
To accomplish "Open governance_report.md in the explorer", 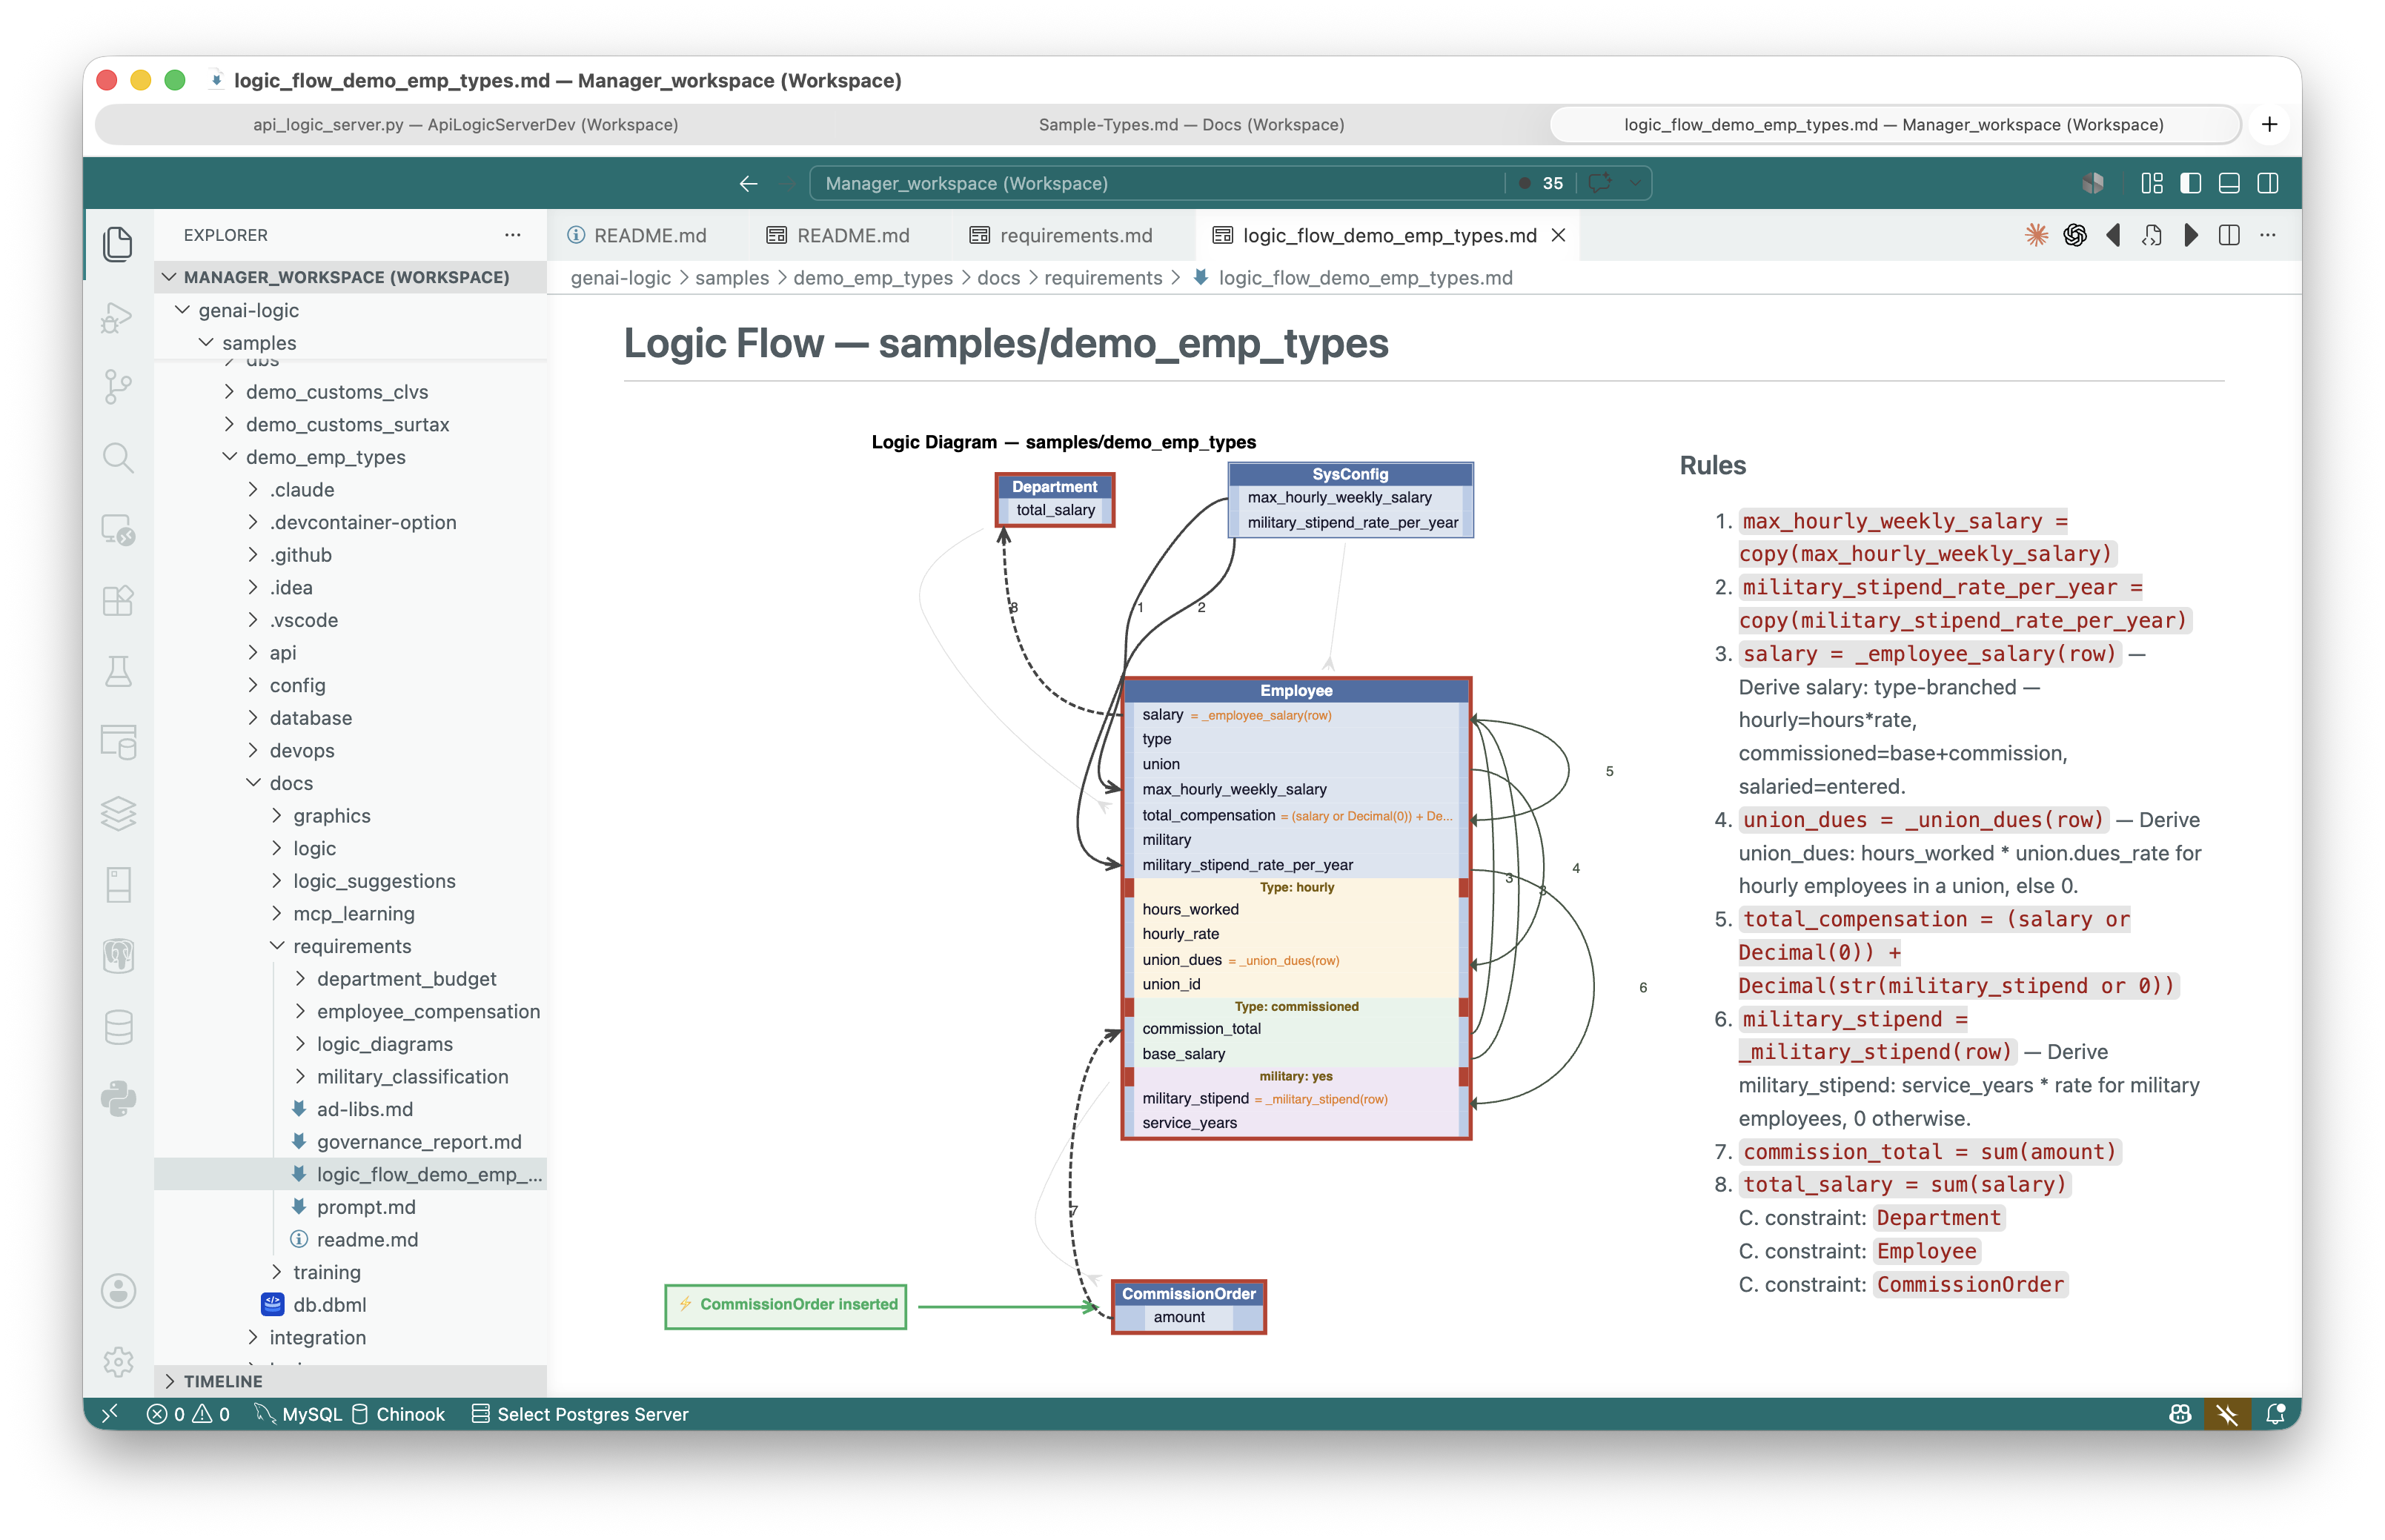I will pos(418,1142).
